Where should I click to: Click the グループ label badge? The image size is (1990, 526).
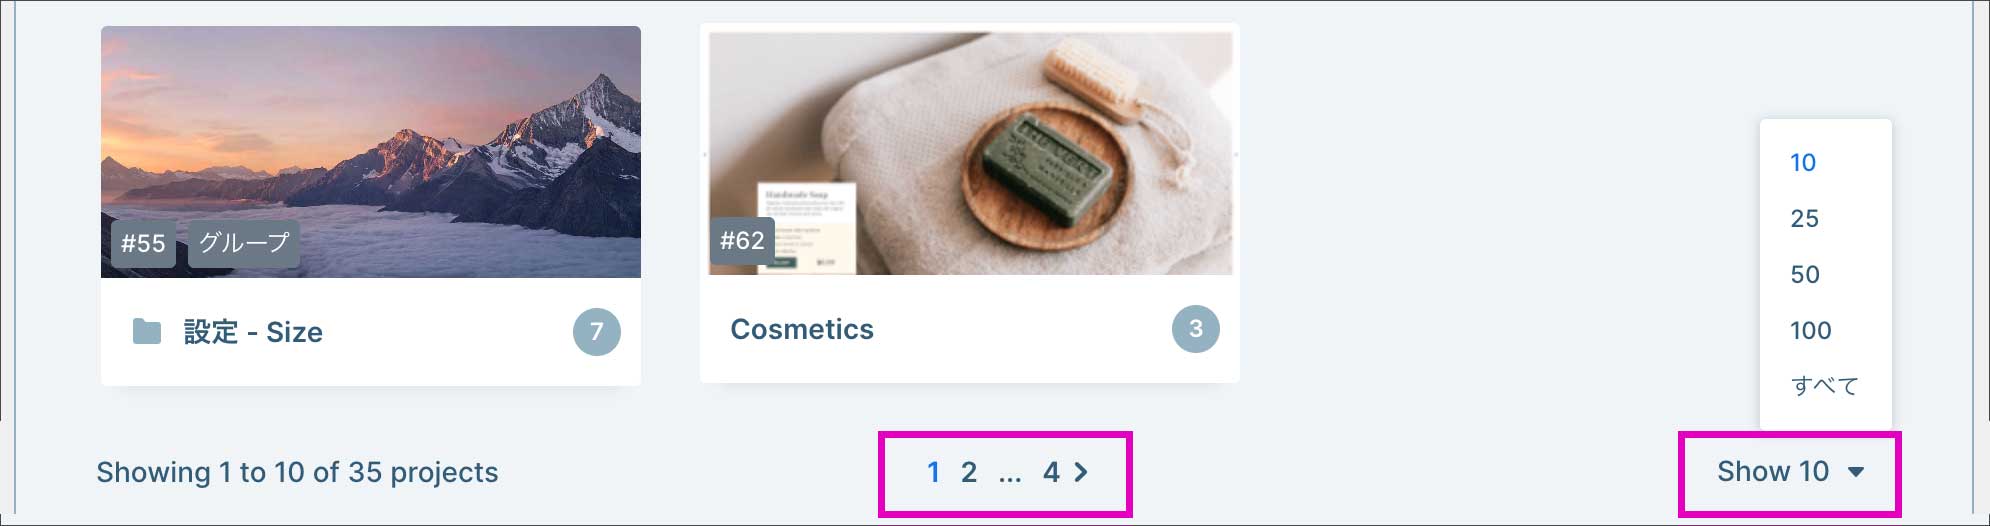point(244,243)
